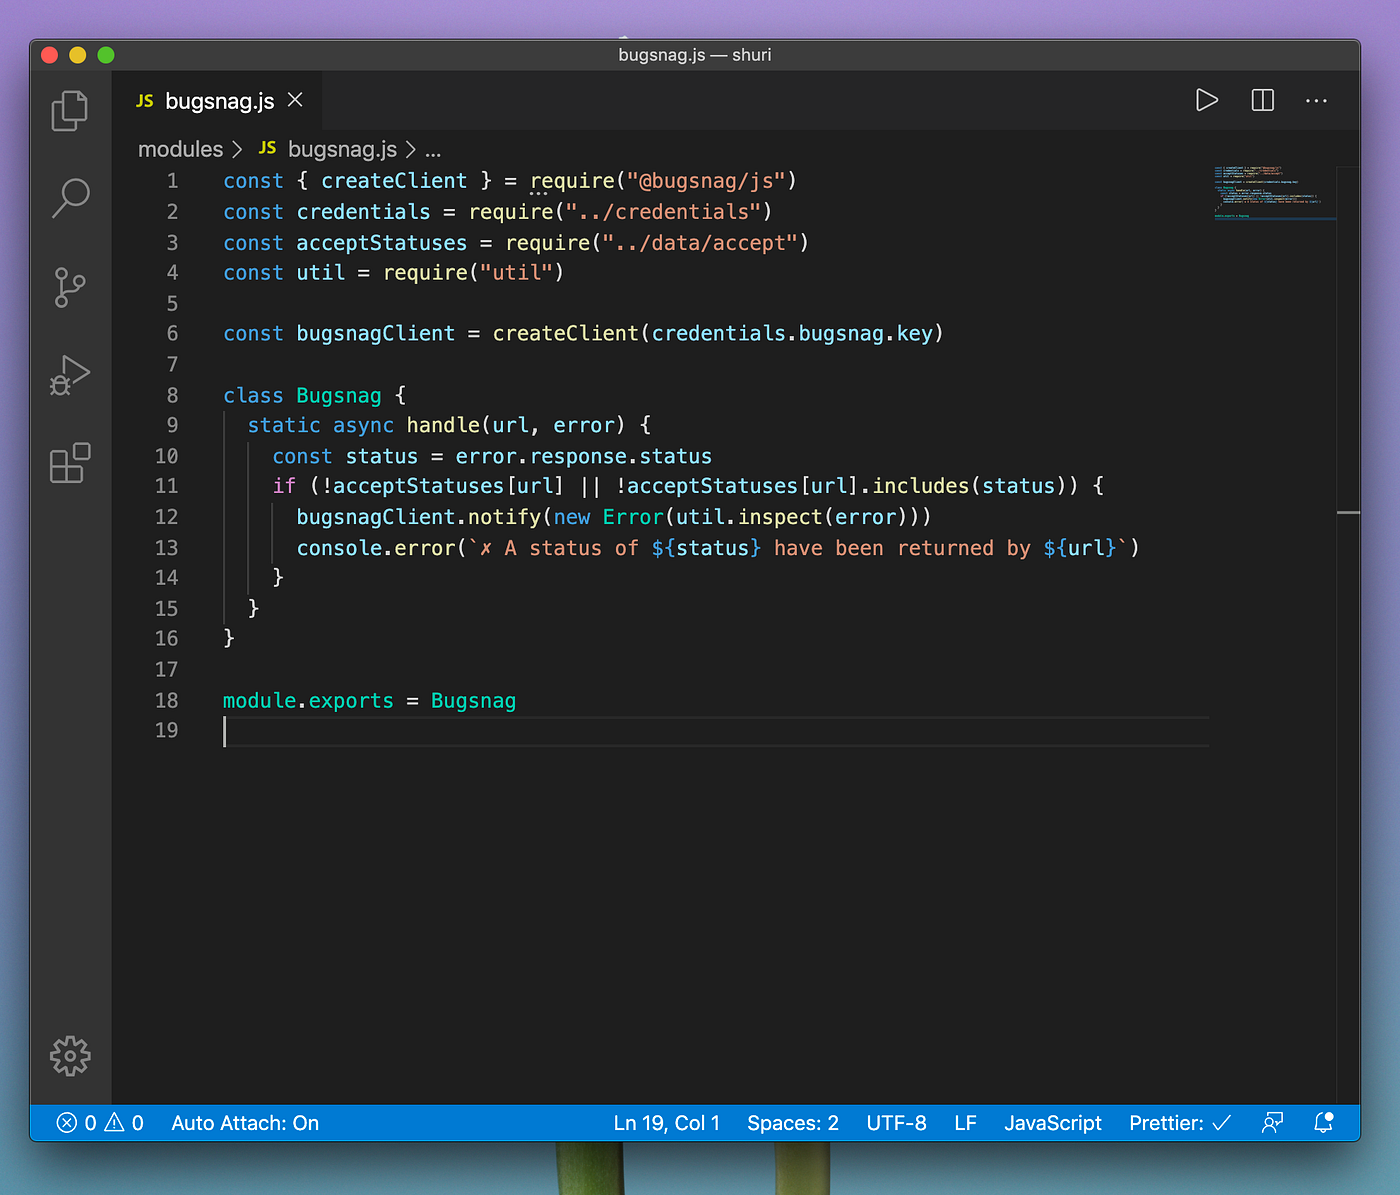This screenshot has width=1400, height=1195.
Task: Run the bugsnag.js file
Action: pyautogui.click(x=1206, y=100)
